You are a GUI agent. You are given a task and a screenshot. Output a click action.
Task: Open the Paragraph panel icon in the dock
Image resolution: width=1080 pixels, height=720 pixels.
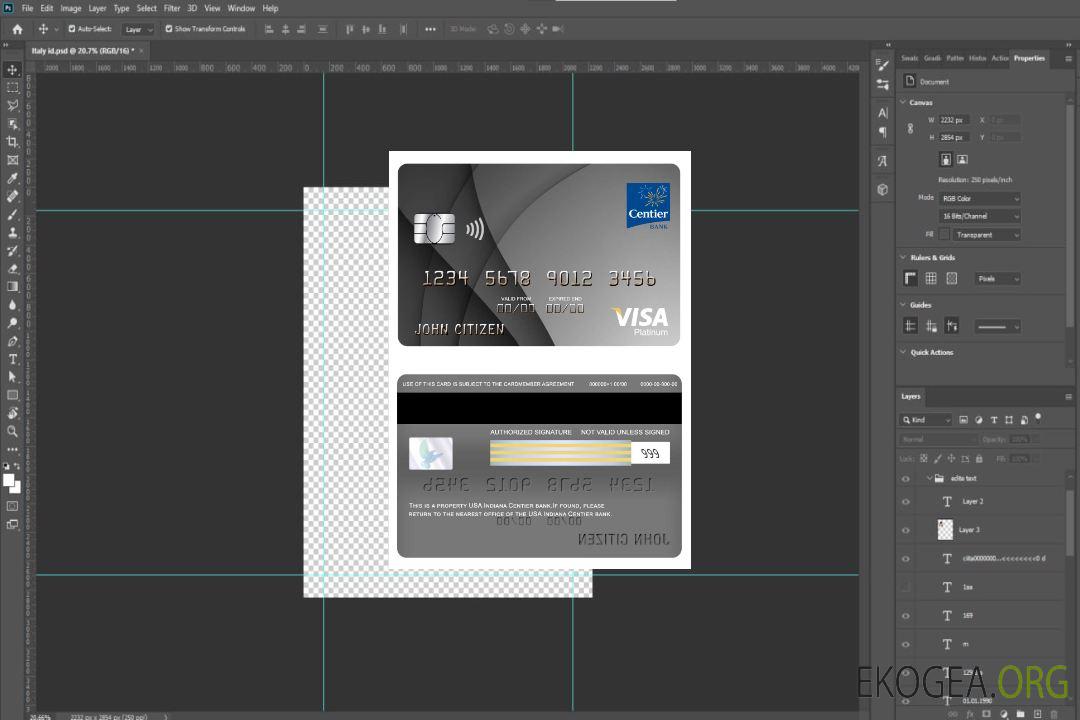[883, 132]
